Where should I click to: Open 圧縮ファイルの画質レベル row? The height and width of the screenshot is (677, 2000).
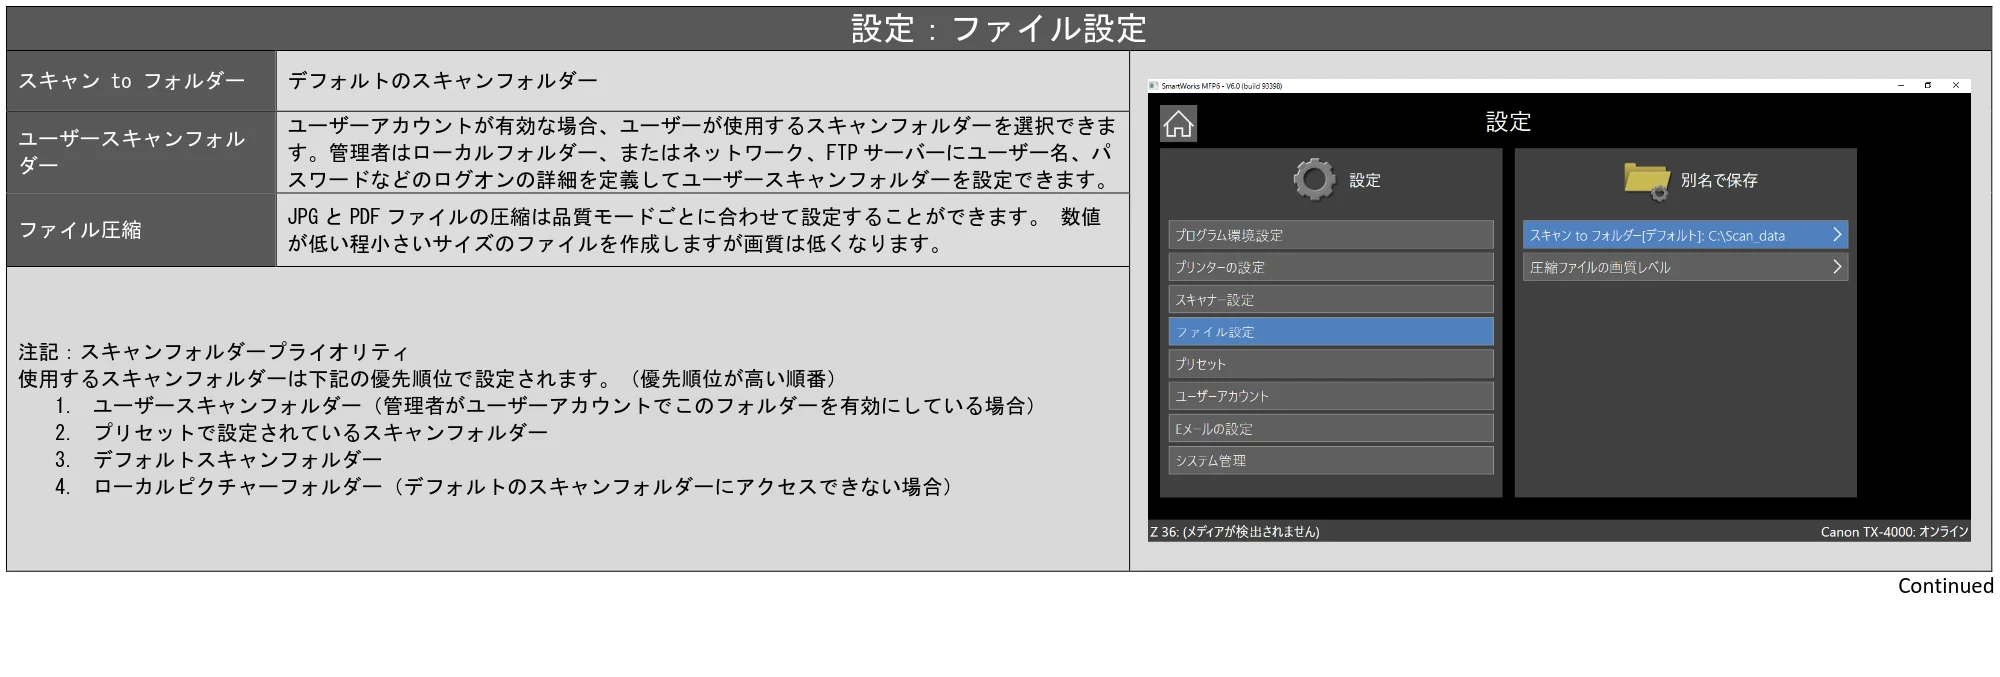click(x=1685, y=267)
